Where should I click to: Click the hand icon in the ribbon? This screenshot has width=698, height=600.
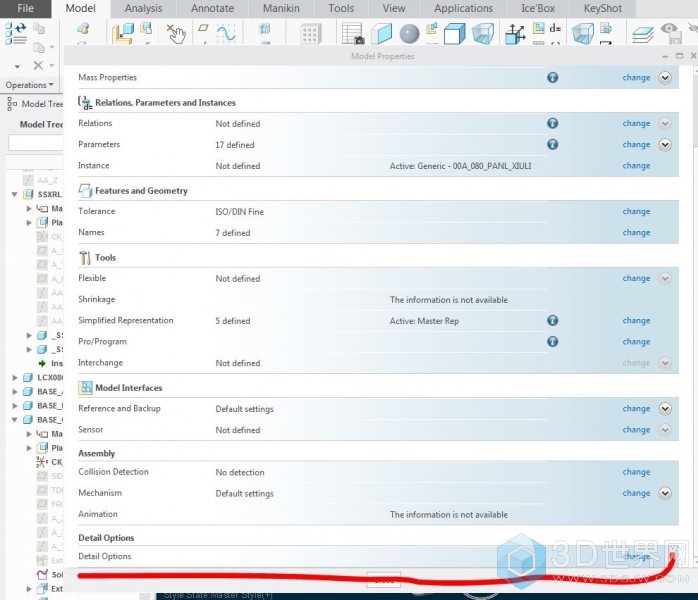click(x=177, y=35)
